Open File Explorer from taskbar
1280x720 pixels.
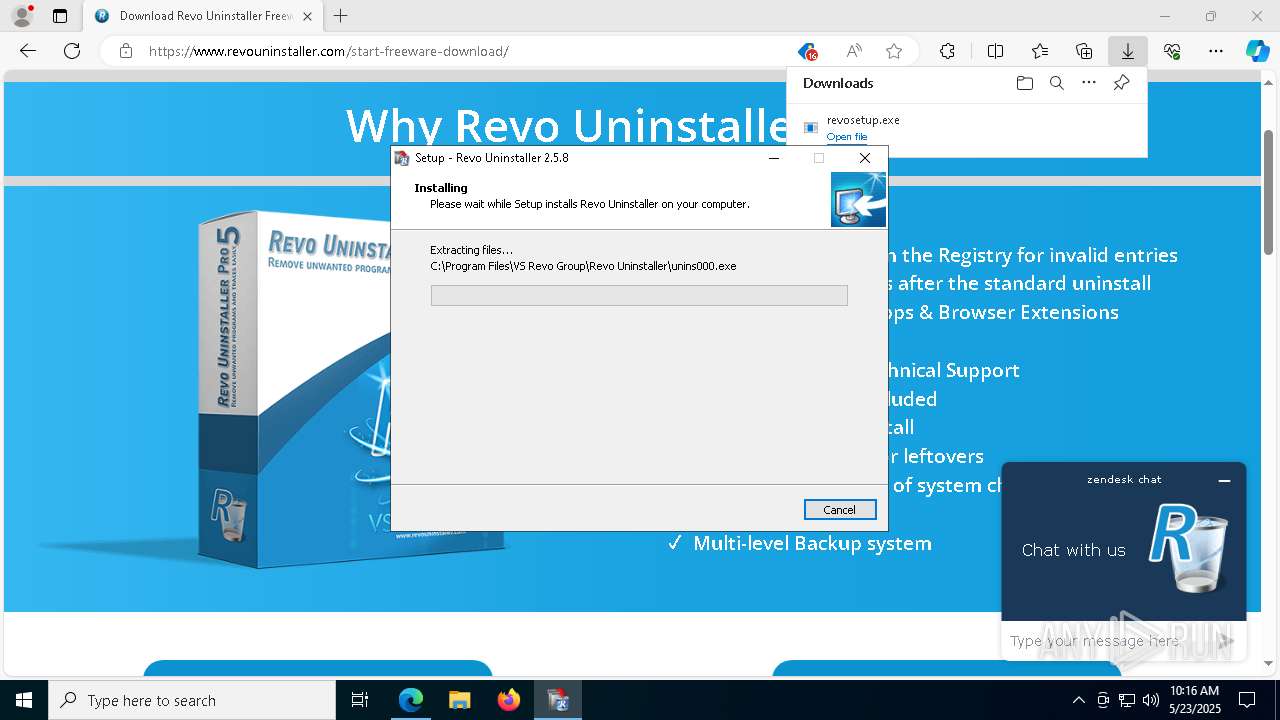click(x=459, y=700)
